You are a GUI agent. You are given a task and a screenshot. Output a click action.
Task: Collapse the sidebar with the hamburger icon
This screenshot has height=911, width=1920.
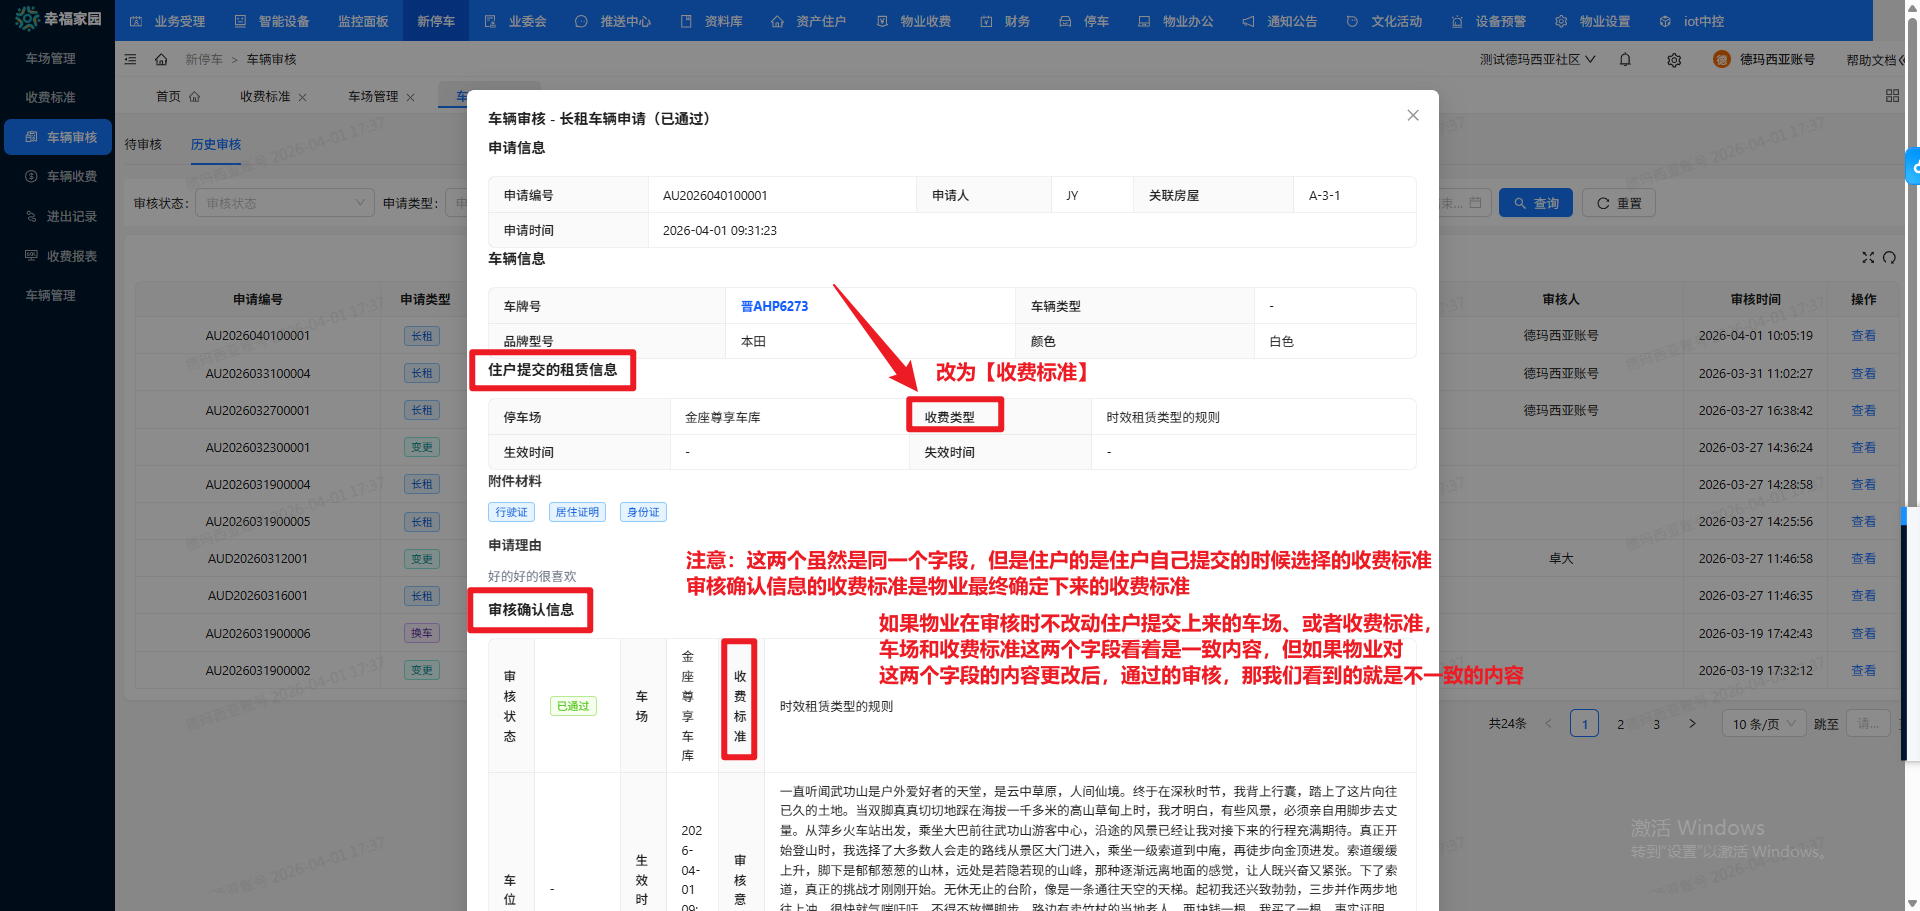pos(130,59)
